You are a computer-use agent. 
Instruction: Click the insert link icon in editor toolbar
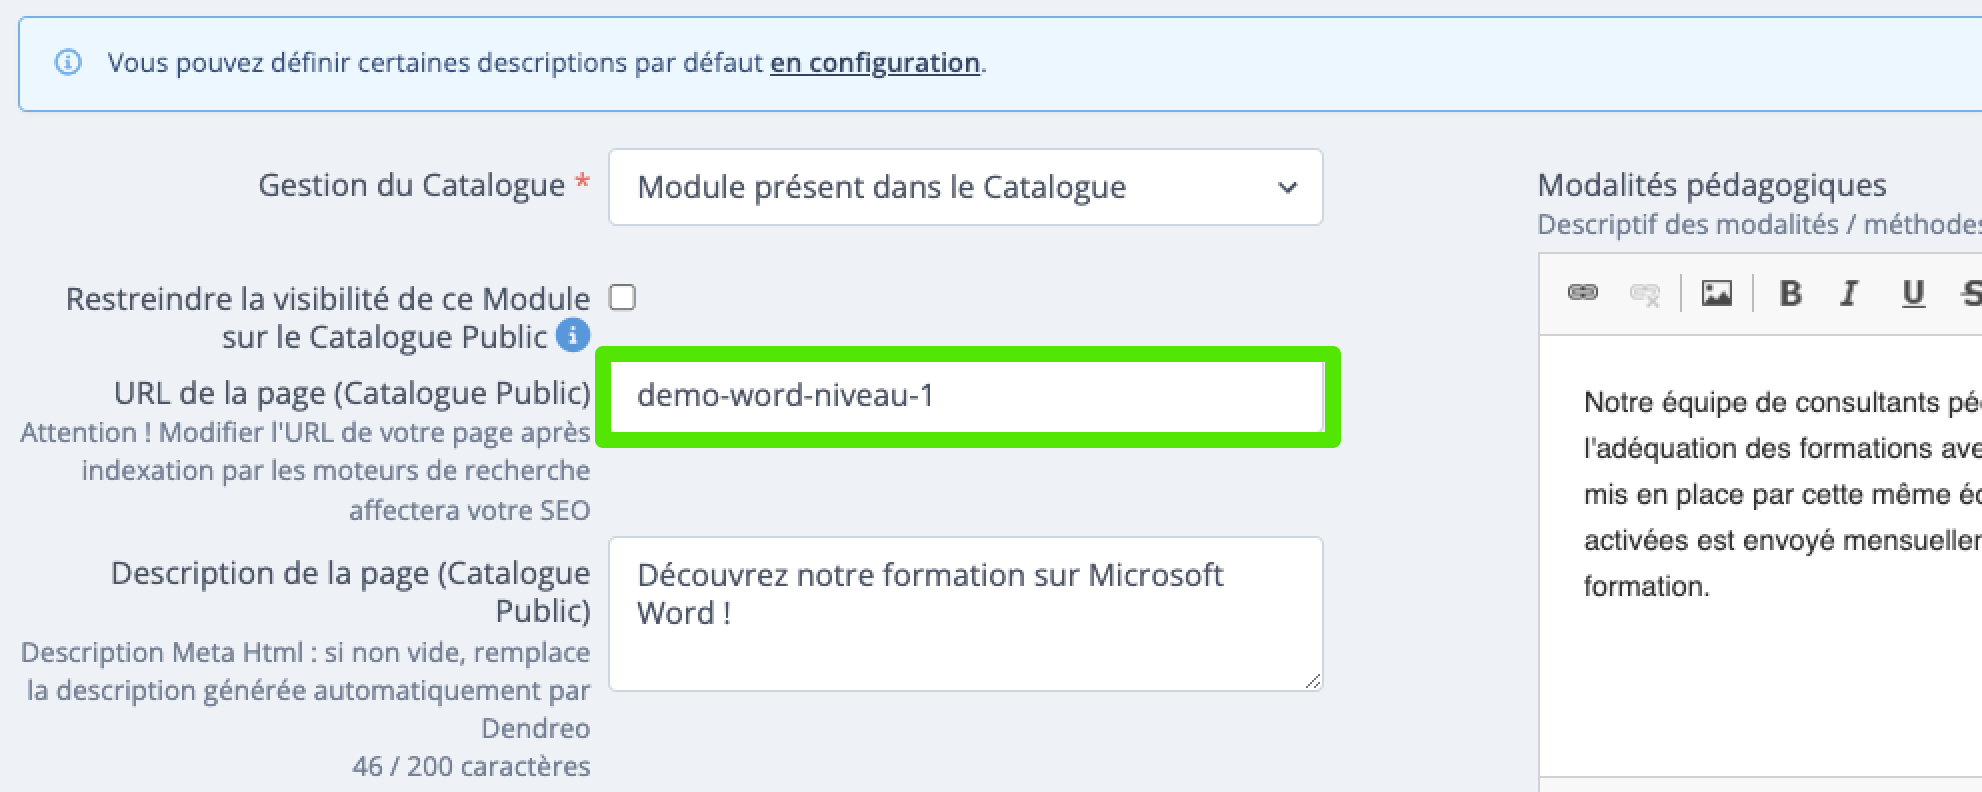click(x=1582, y=293)
